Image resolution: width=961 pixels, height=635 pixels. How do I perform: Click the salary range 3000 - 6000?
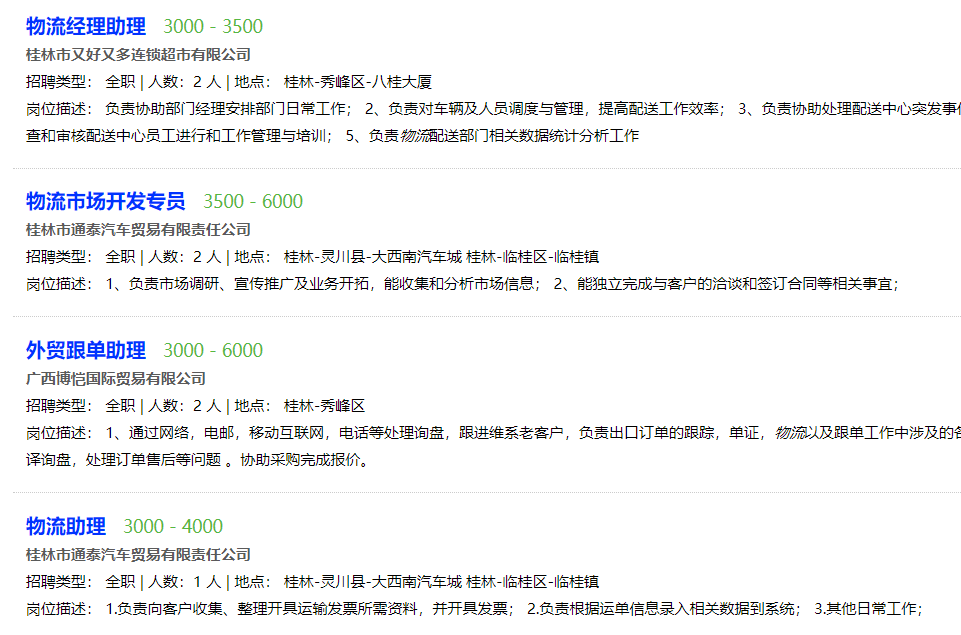213,350
